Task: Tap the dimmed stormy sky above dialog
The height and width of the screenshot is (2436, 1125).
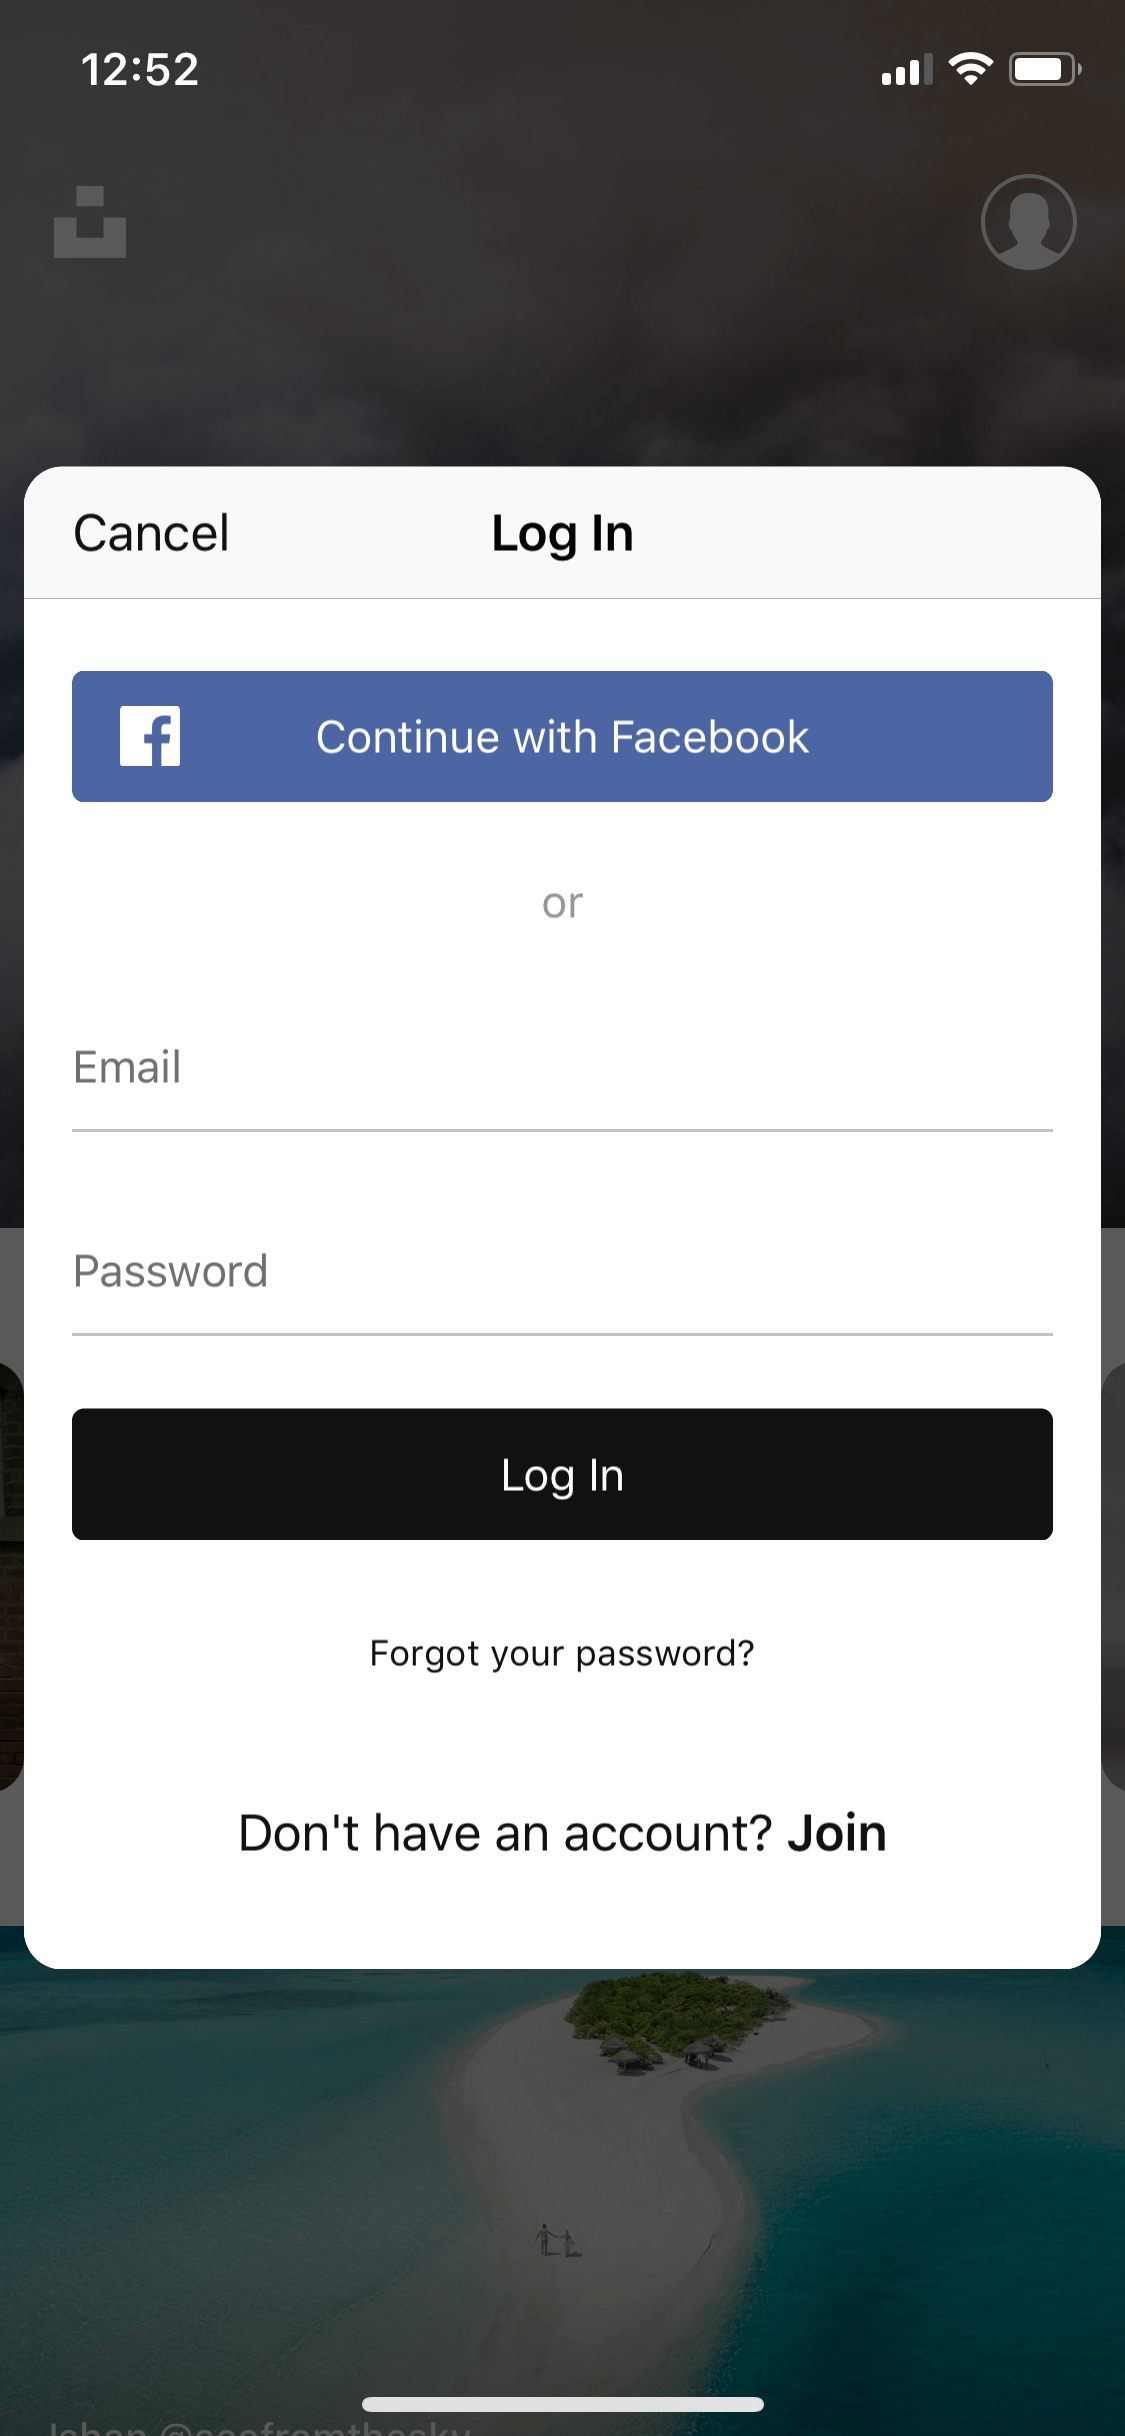Action: coord(562,360)
